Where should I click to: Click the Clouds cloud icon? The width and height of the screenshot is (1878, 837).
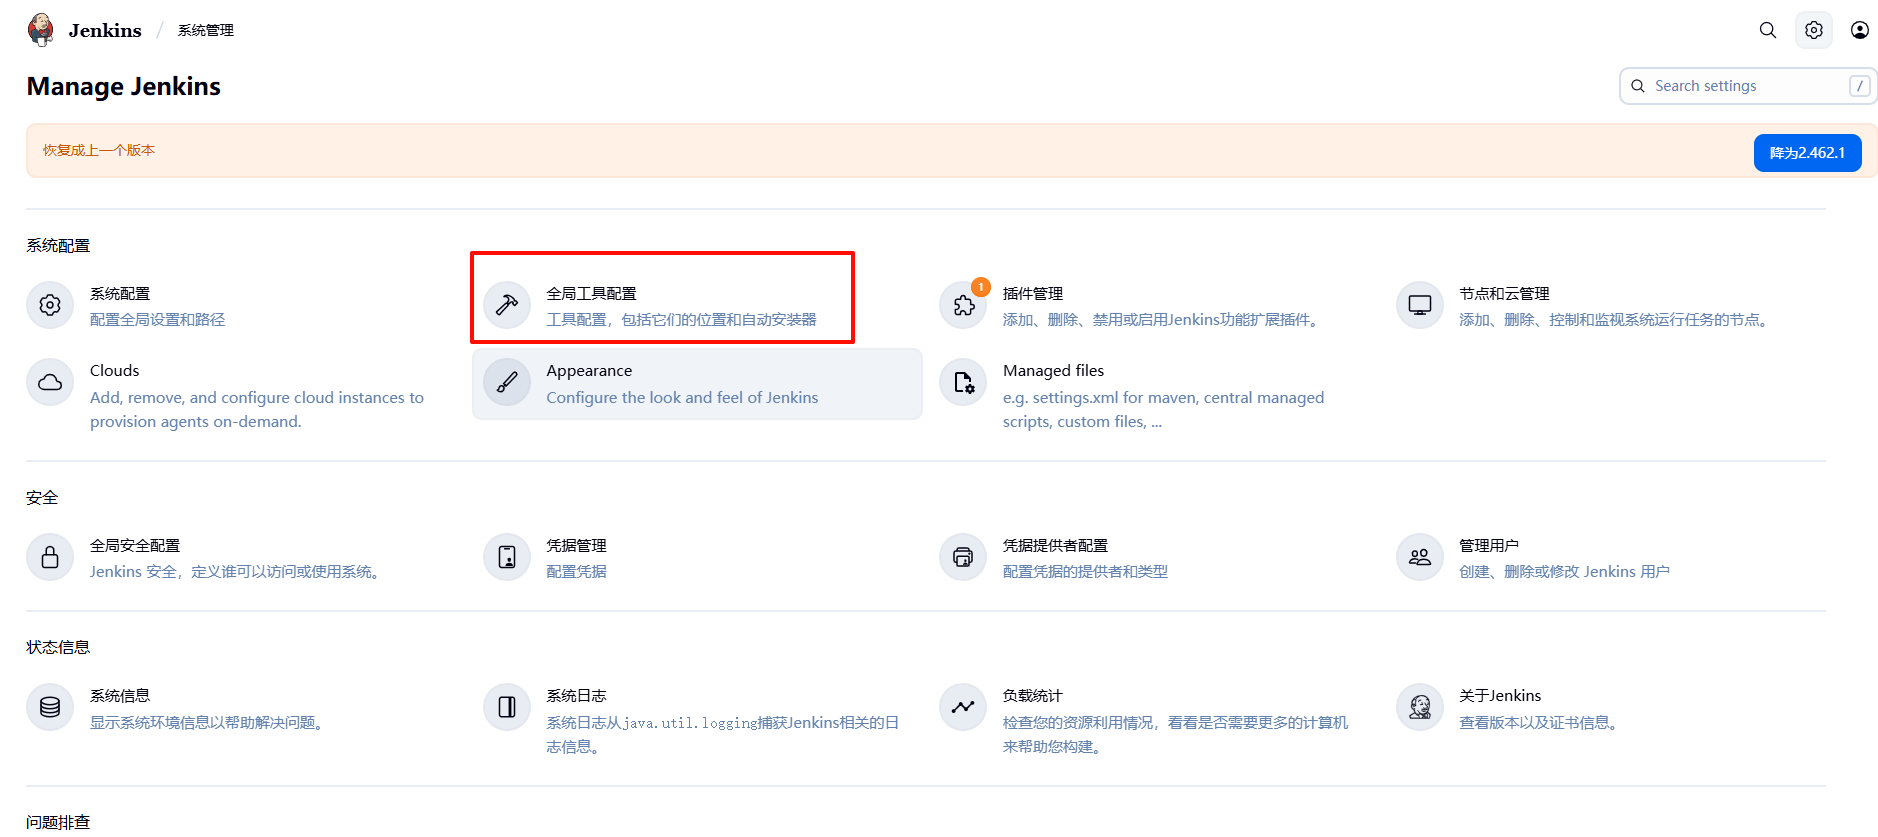[x=50, y=382]
